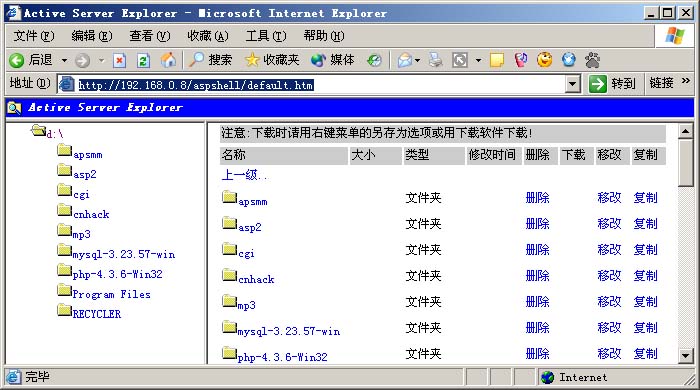Click the blue globe messenger icon
Viewport: 700px width, 390px height.
tap(569, 60)
